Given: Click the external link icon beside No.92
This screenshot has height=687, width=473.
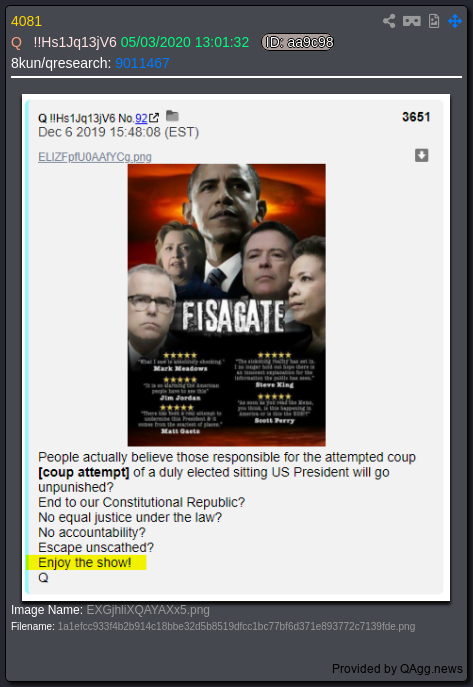Looking at the screenshot, I should coord(154,118).
